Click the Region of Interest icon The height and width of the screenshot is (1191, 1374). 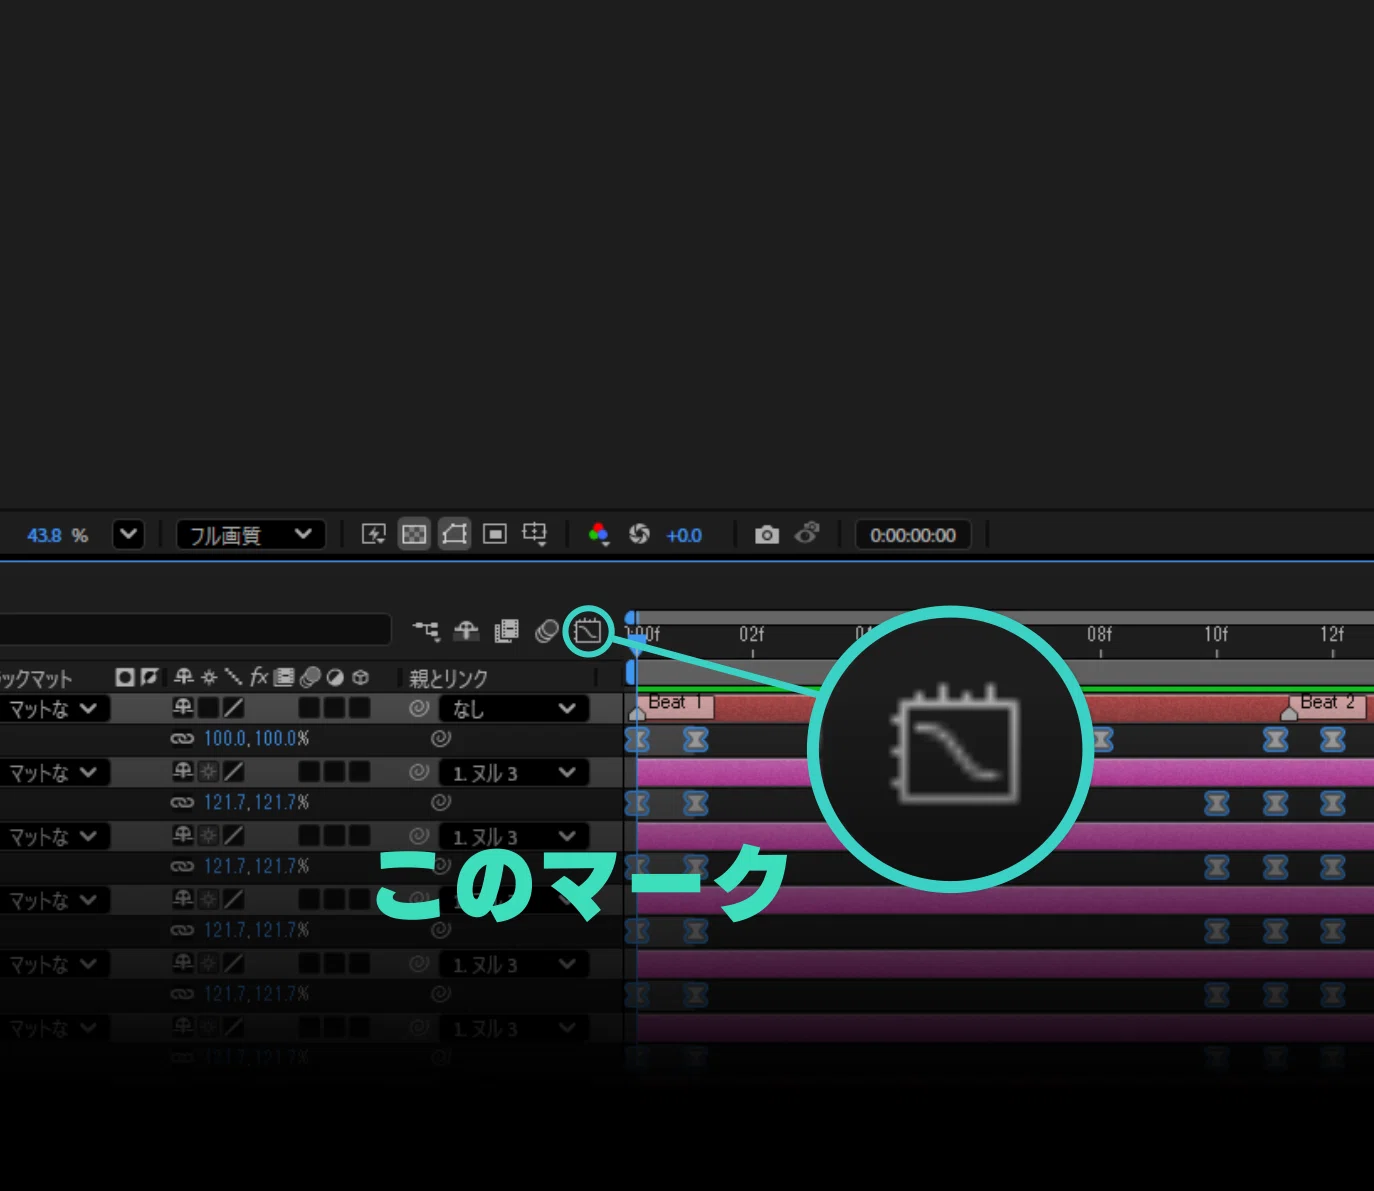click(x=495, y=534)
